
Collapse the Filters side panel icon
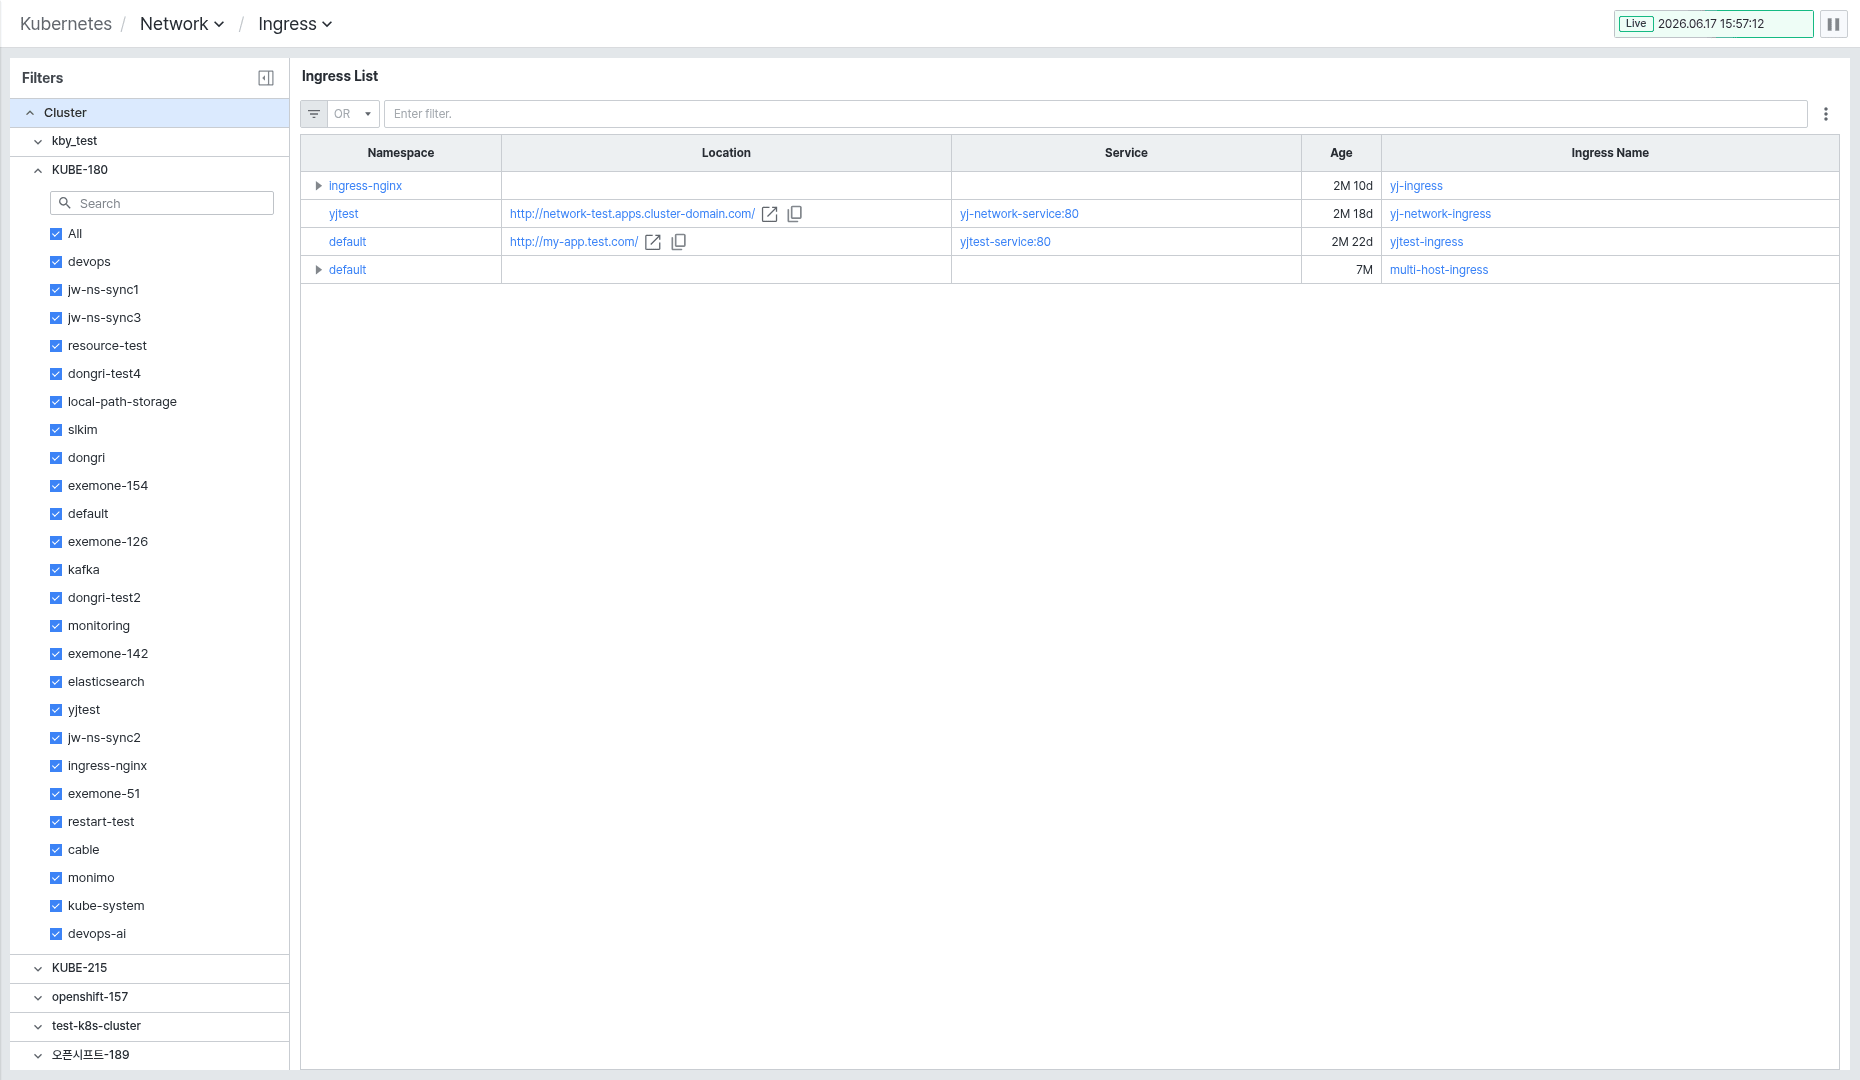pos(266,78)
